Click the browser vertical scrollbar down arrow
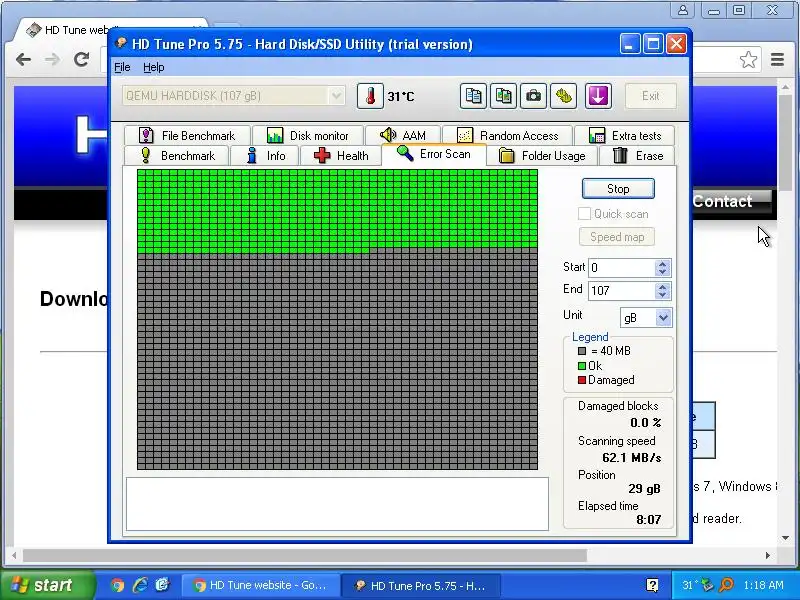This screenshot has width=800, height=600. tap(786, 538)
